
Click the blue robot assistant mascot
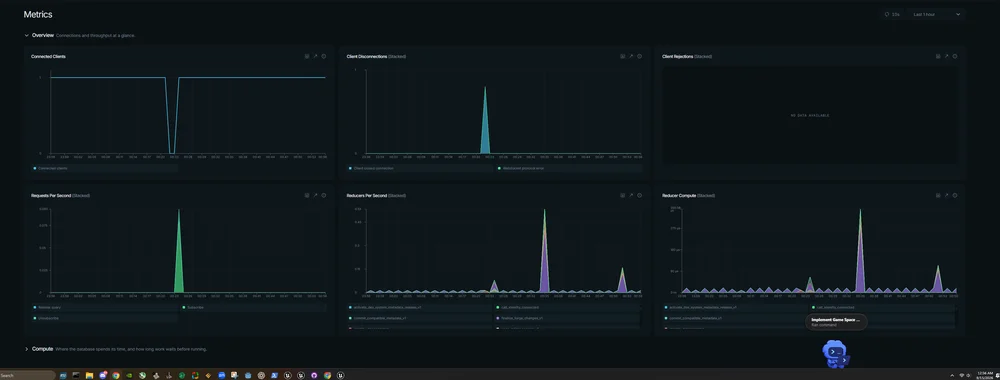coord(836,354)
